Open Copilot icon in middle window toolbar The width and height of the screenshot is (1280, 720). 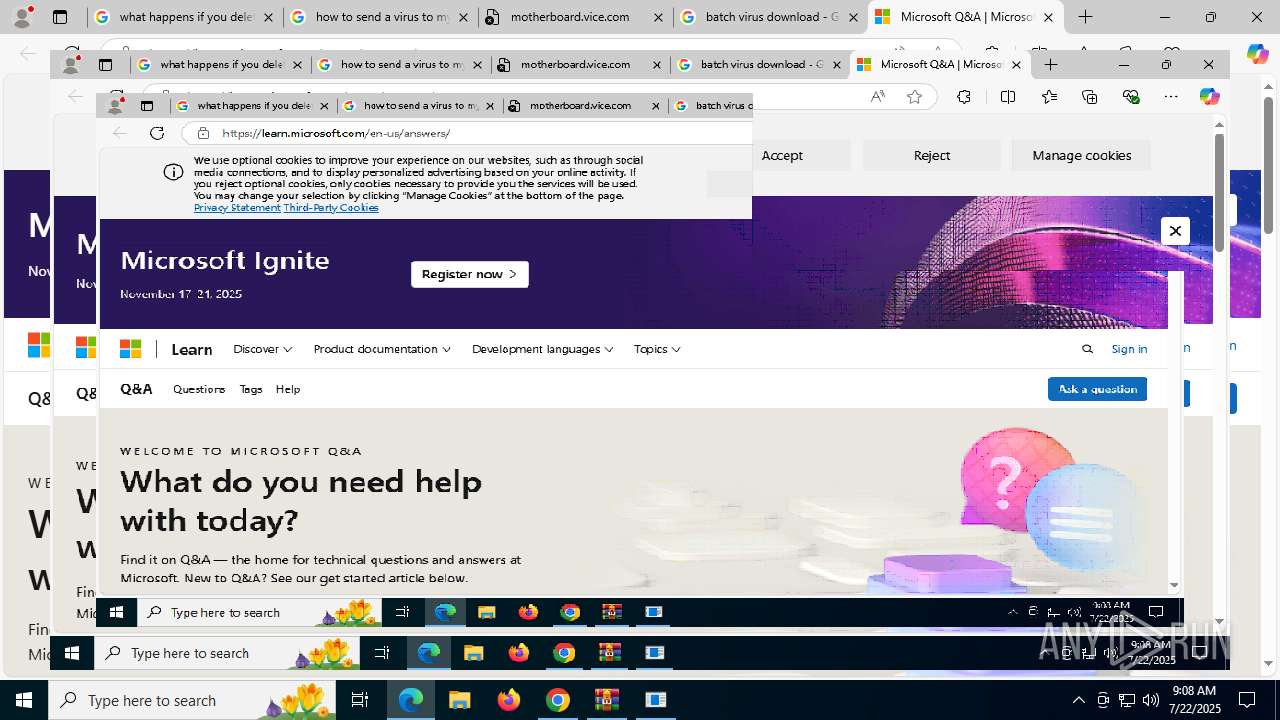(1209, 96)
